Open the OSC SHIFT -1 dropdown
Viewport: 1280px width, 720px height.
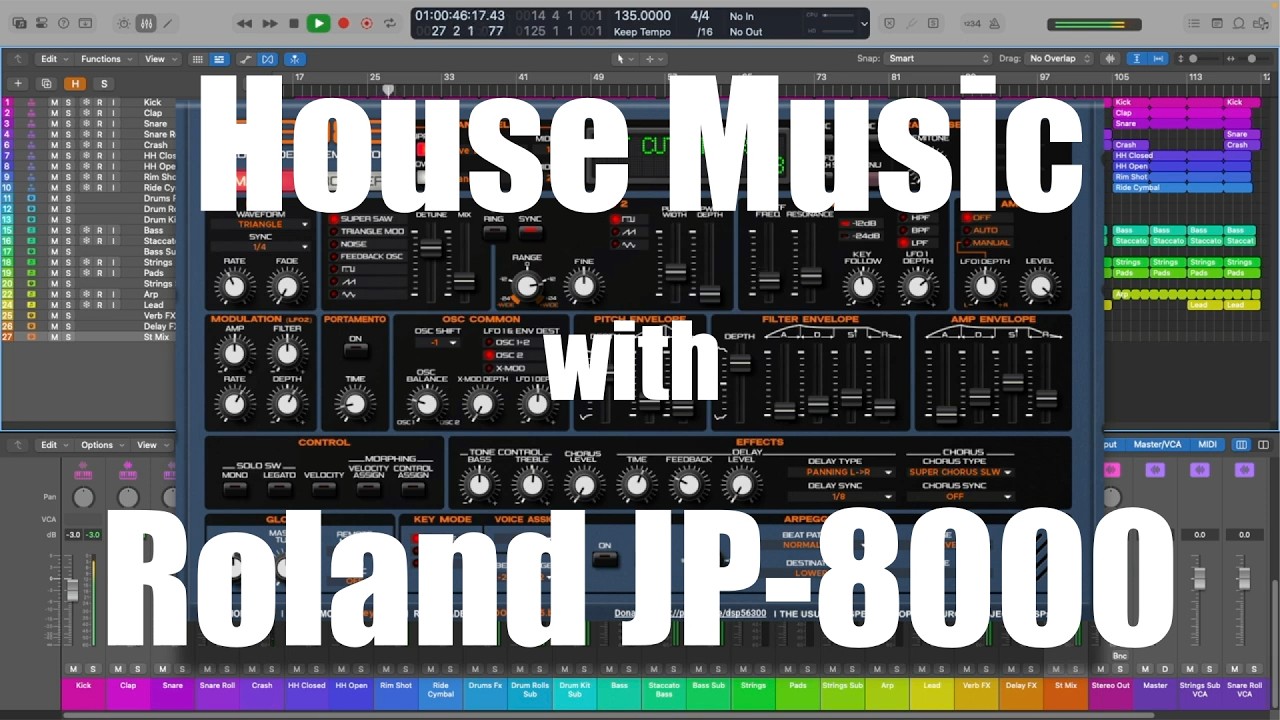pos(437,343)
